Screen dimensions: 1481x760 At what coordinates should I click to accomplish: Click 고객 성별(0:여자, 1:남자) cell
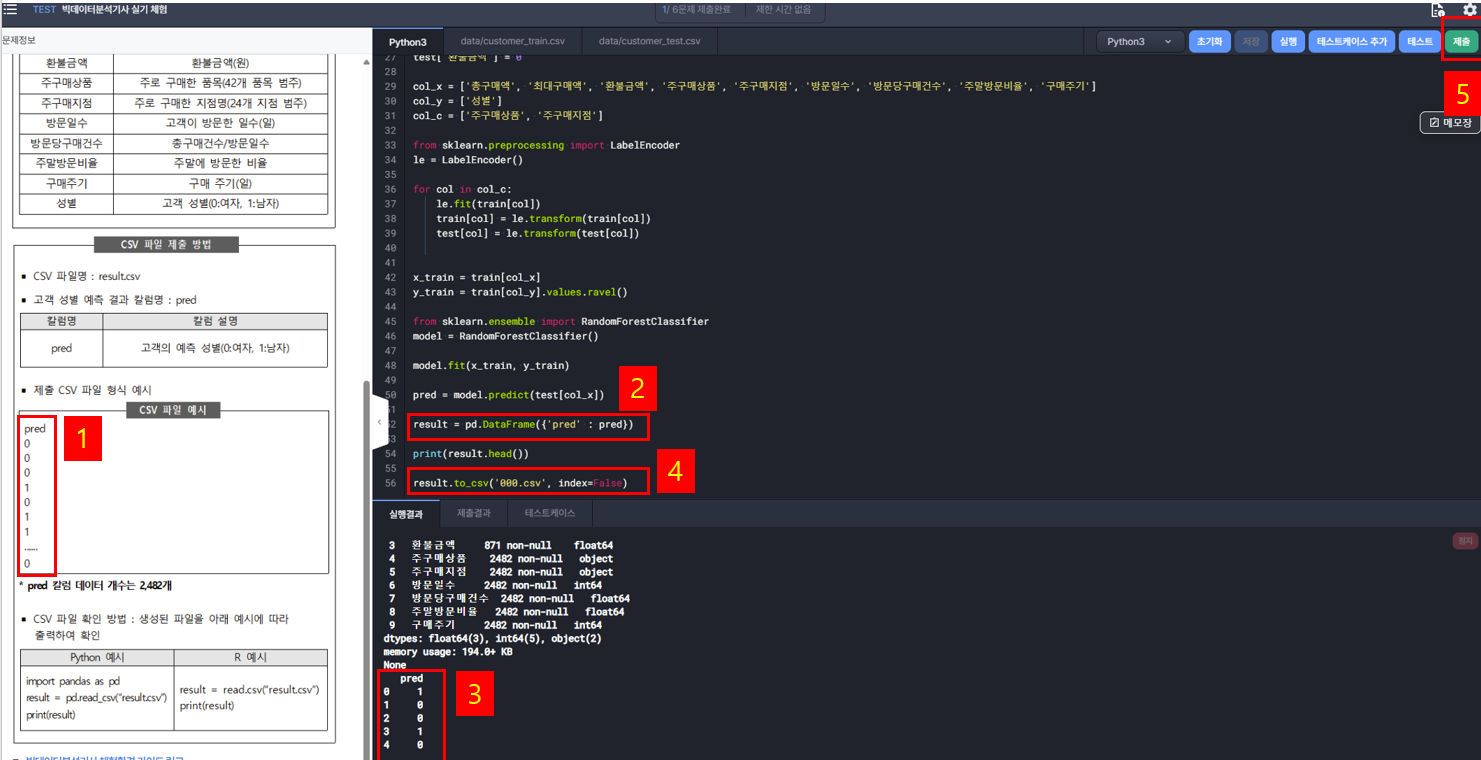pyautogui.click(x=221, y=203)
